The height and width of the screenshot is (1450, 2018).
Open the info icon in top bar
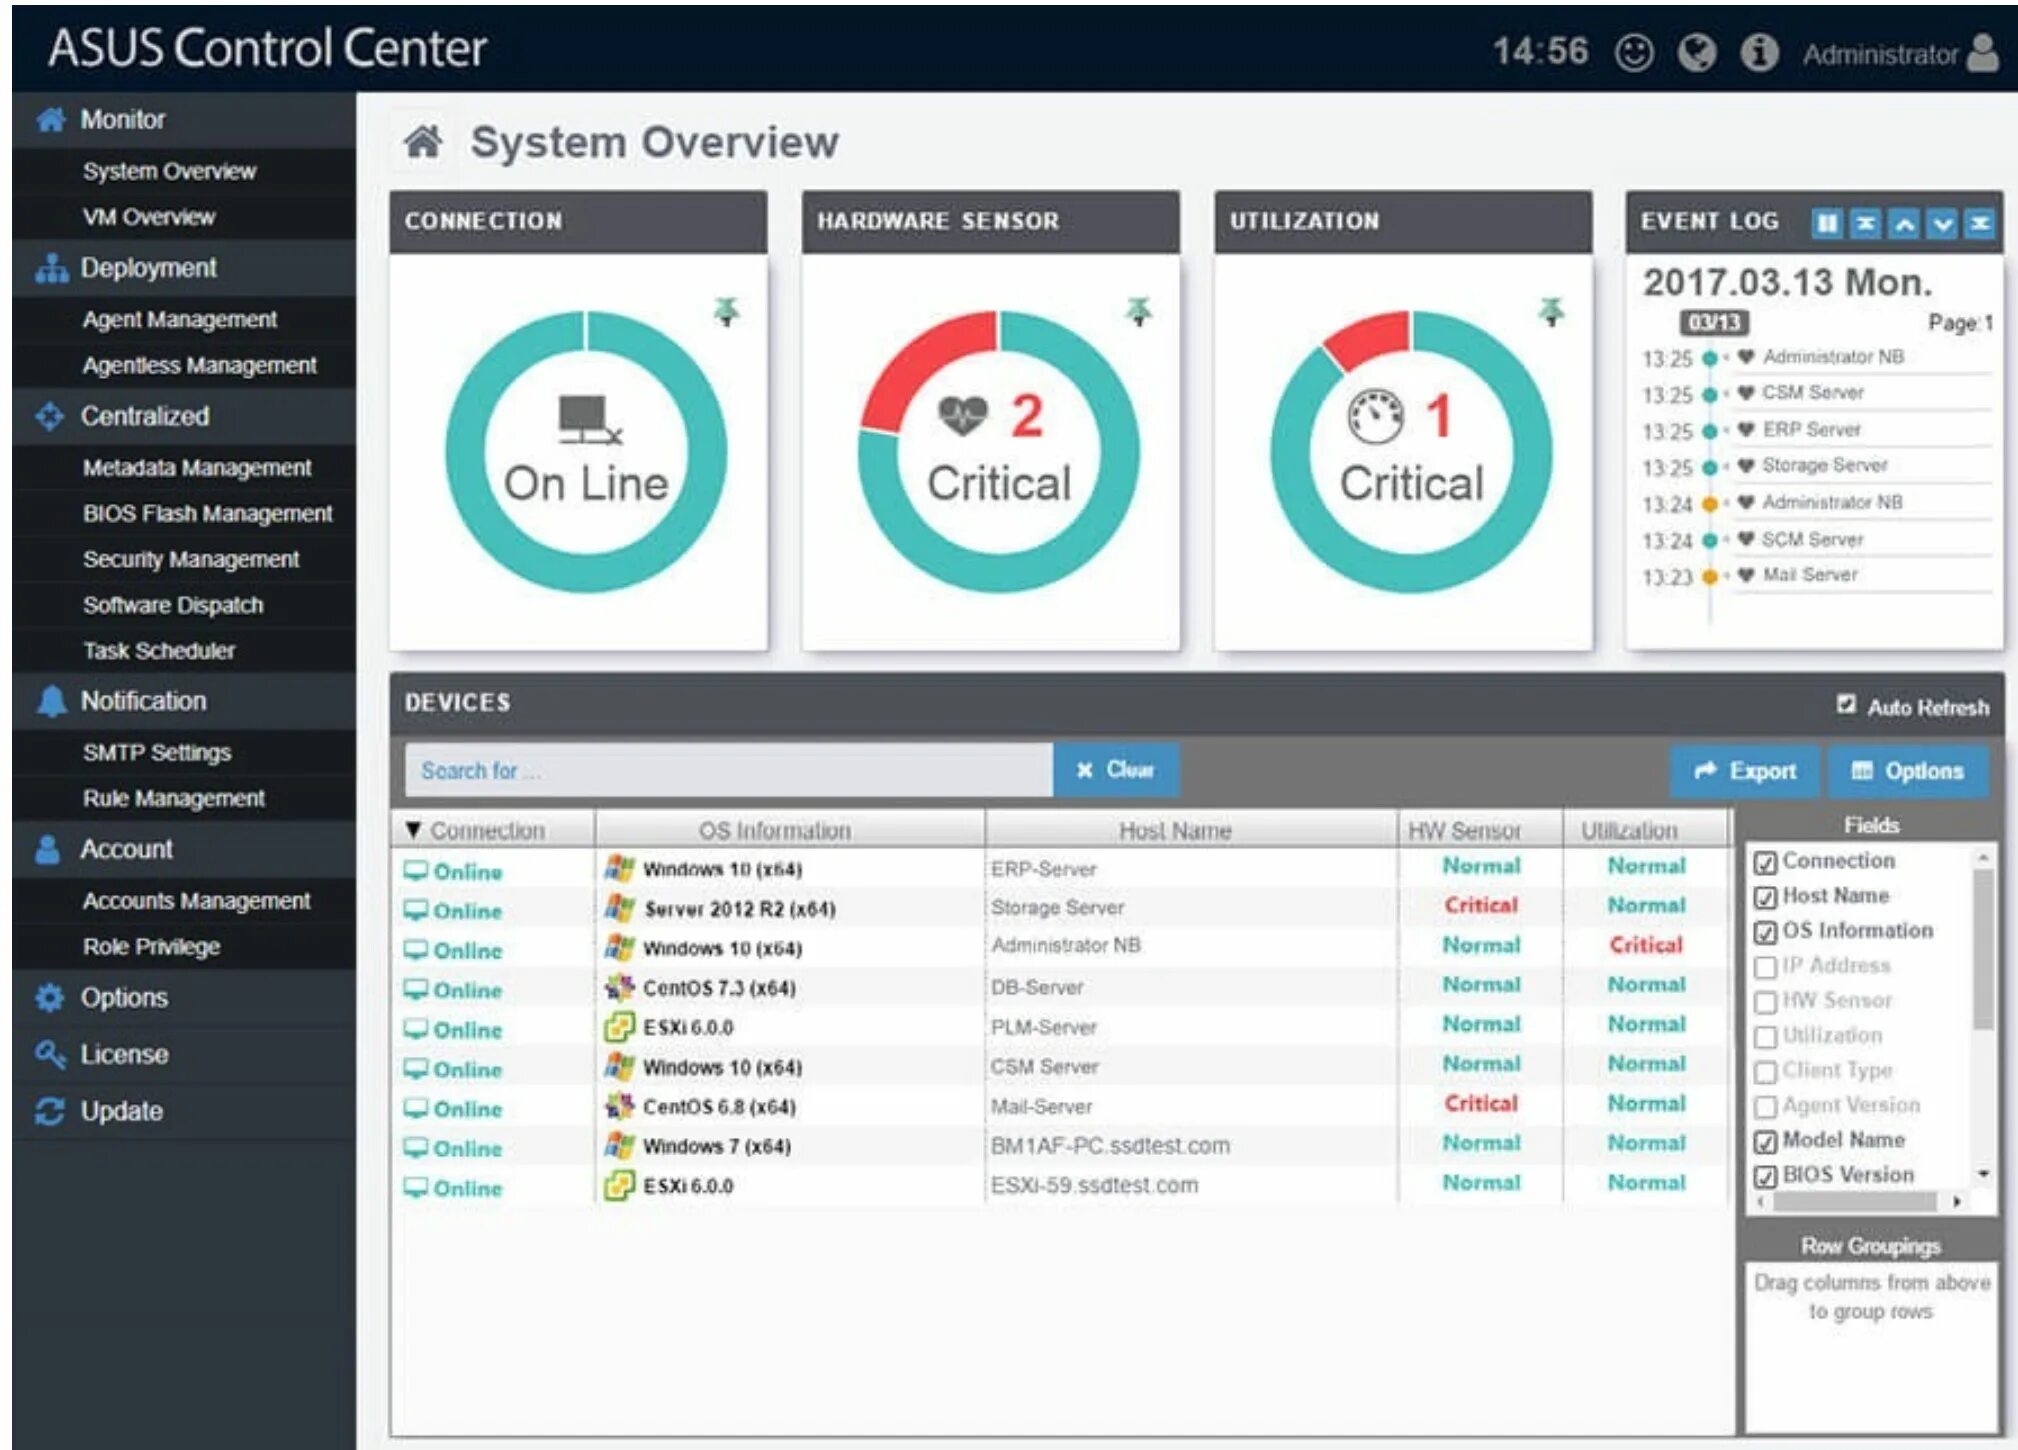coord(1759,52)
